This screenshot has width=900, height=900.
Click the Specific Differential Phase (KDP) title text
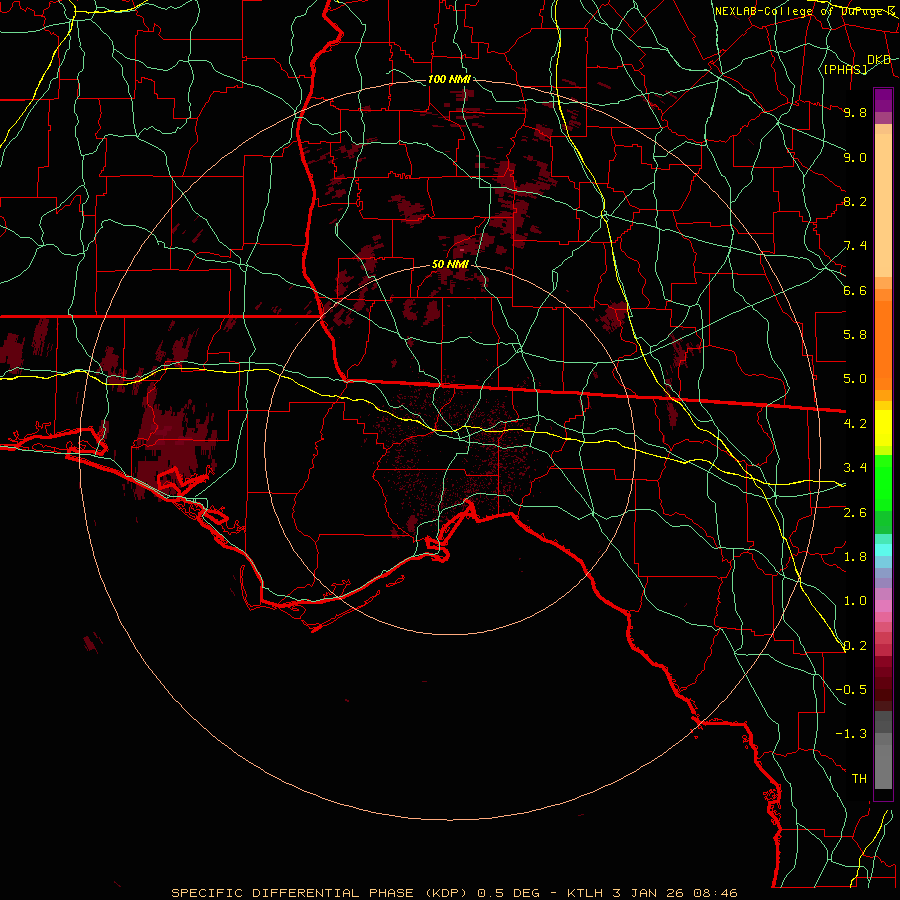coord(321,893)
